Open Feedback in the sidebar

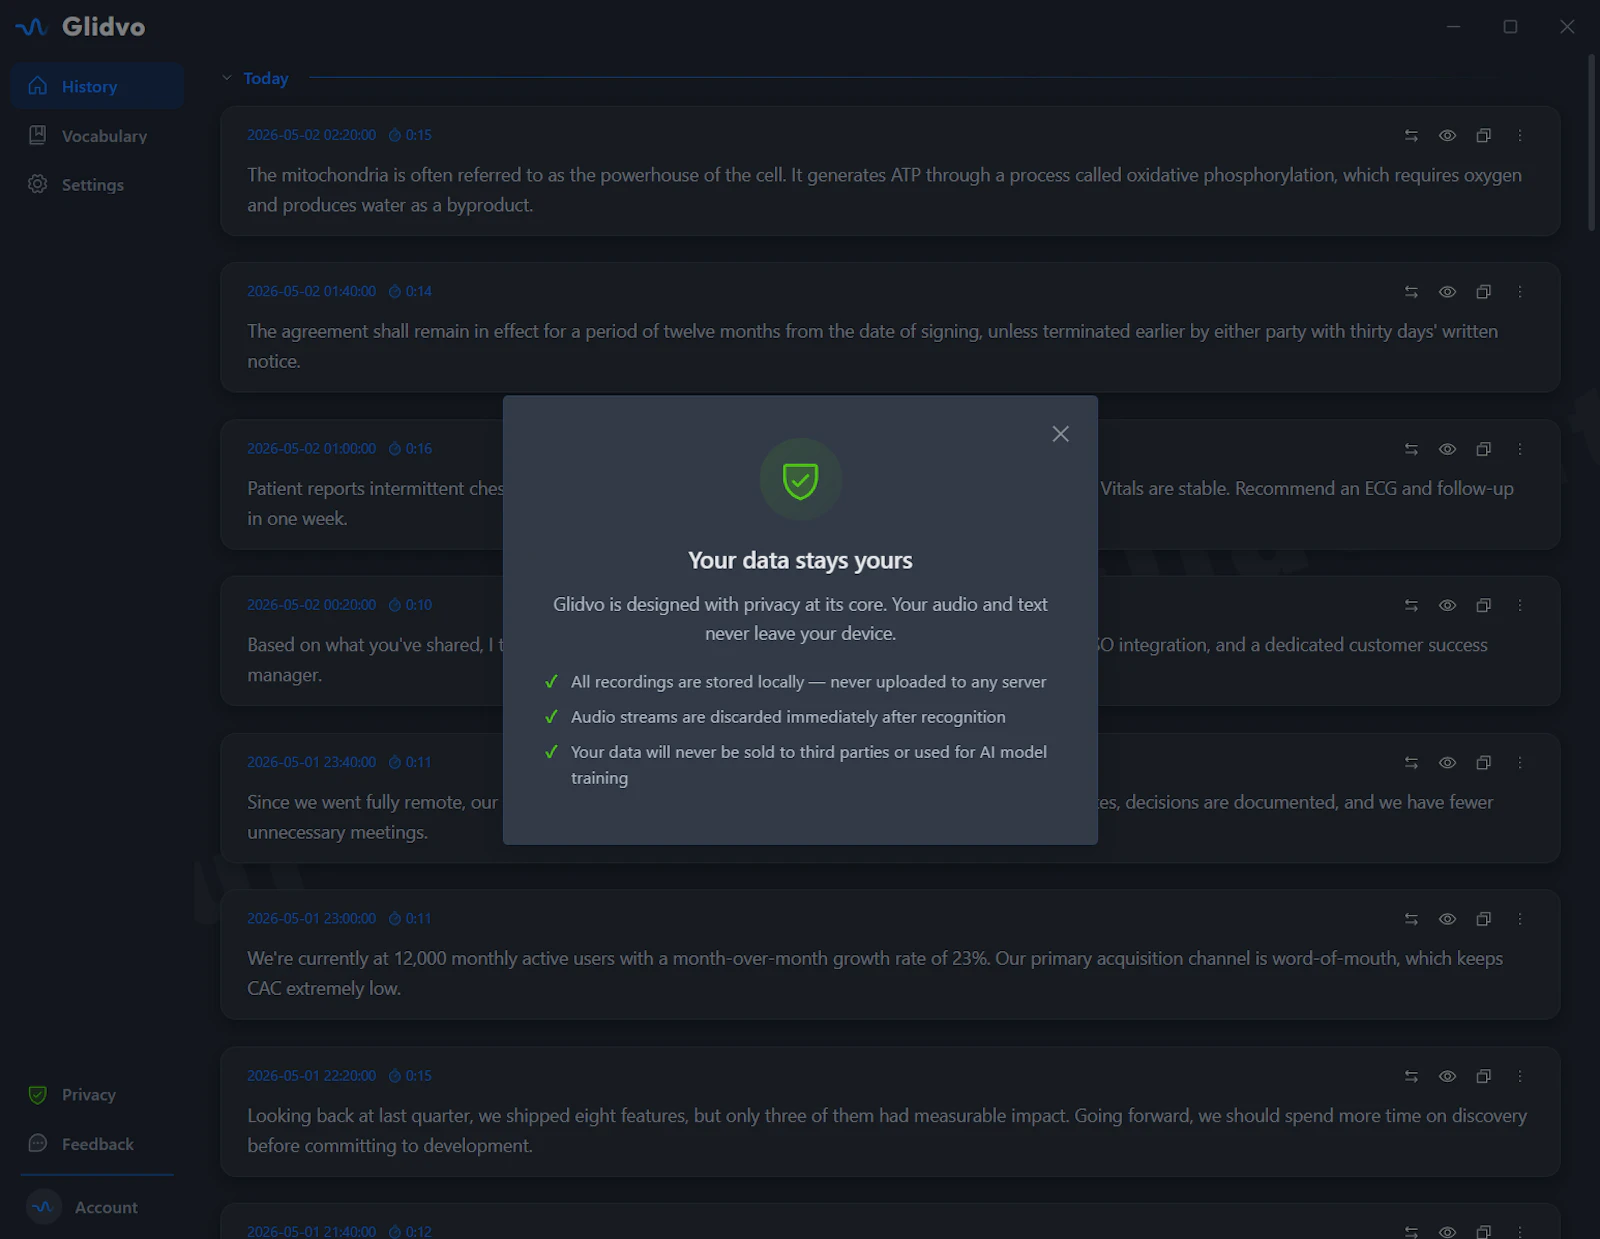click(x=97, y=1143)
